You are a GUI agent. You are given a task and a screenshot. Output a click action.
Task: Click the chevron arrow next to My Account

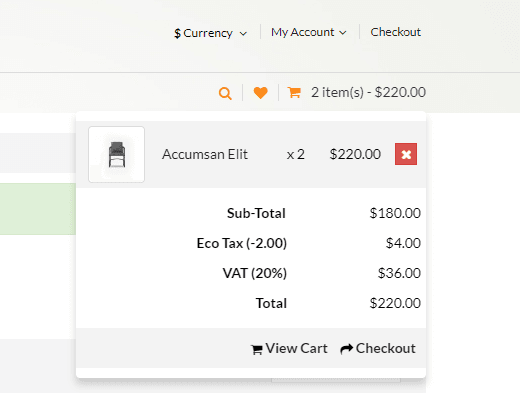pyautogui.click(x=343, y=33)
